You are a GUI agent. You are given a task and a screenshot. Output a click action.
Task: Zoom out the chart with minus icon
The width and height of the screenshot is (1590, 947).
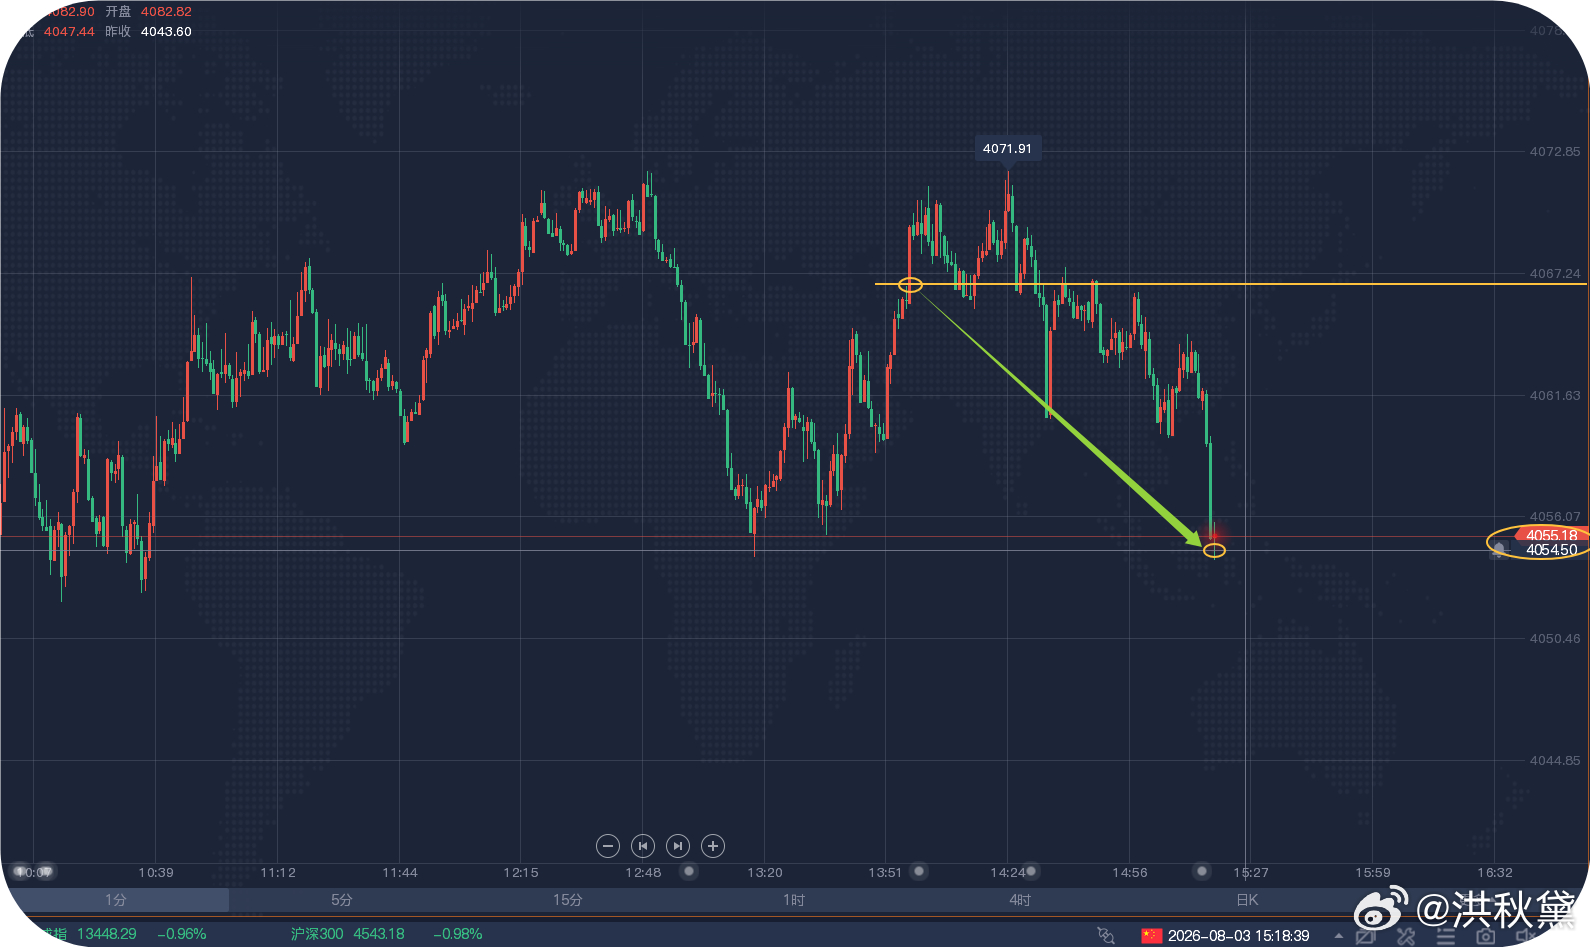click(608, 846)
